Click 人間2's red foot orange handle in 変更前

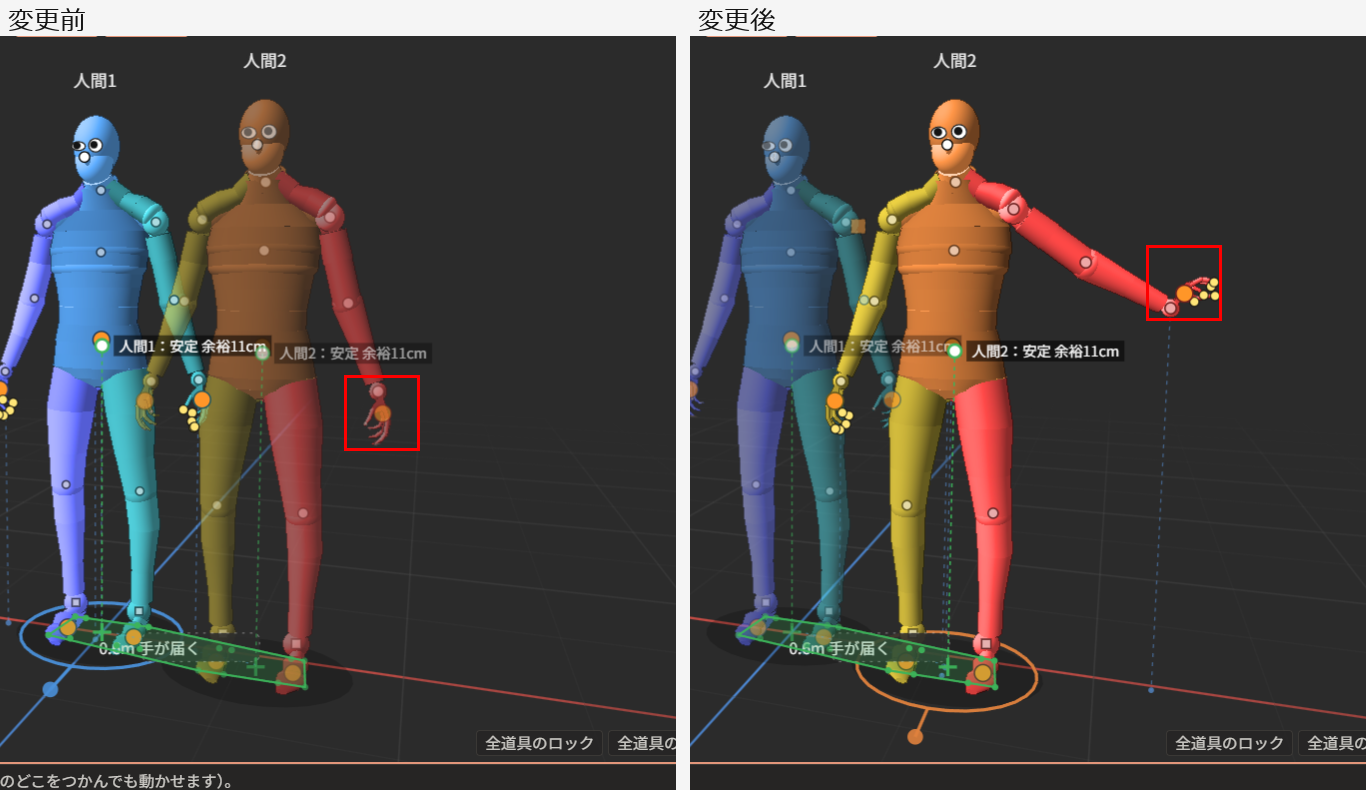[292, 673]
